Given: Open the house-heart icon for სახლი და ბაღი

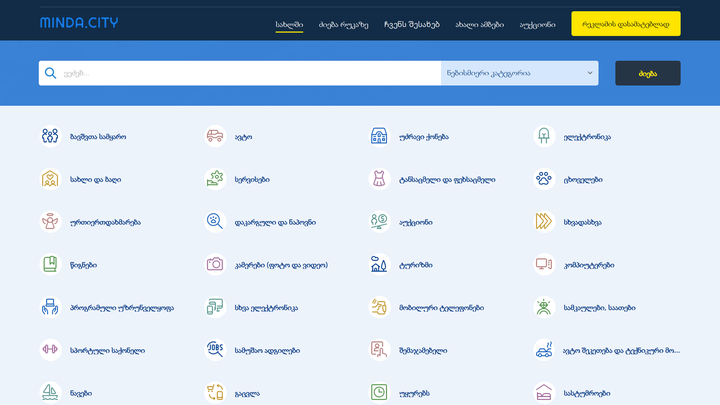Looking at the screenshot, I should [x=50, y=179].
